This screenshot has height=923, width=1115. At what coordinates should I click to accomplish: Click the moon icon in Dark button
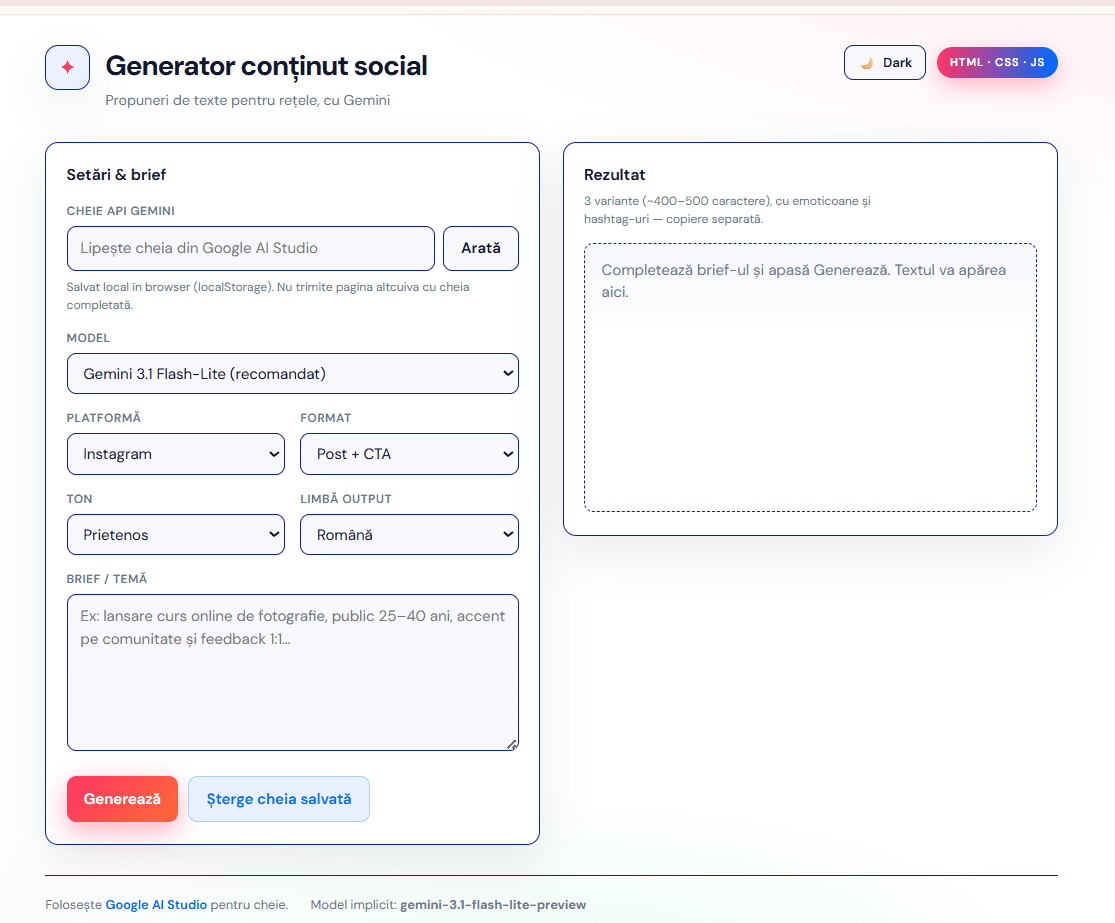pos(867,63)
